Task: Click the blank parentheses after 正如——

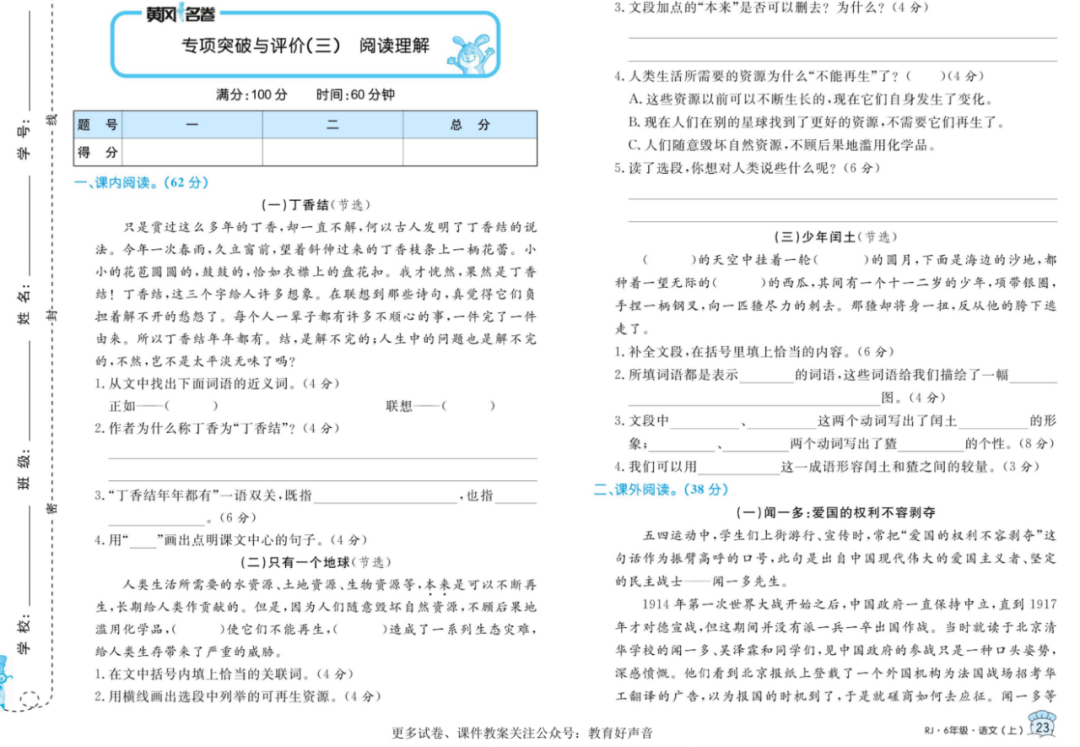Action: [x=191, y=406]
